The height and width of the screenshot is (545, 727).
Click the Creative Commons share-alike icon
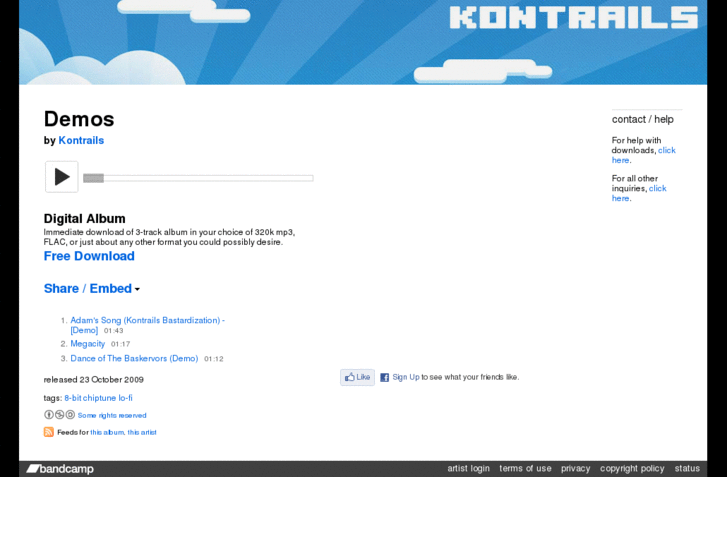70,415
